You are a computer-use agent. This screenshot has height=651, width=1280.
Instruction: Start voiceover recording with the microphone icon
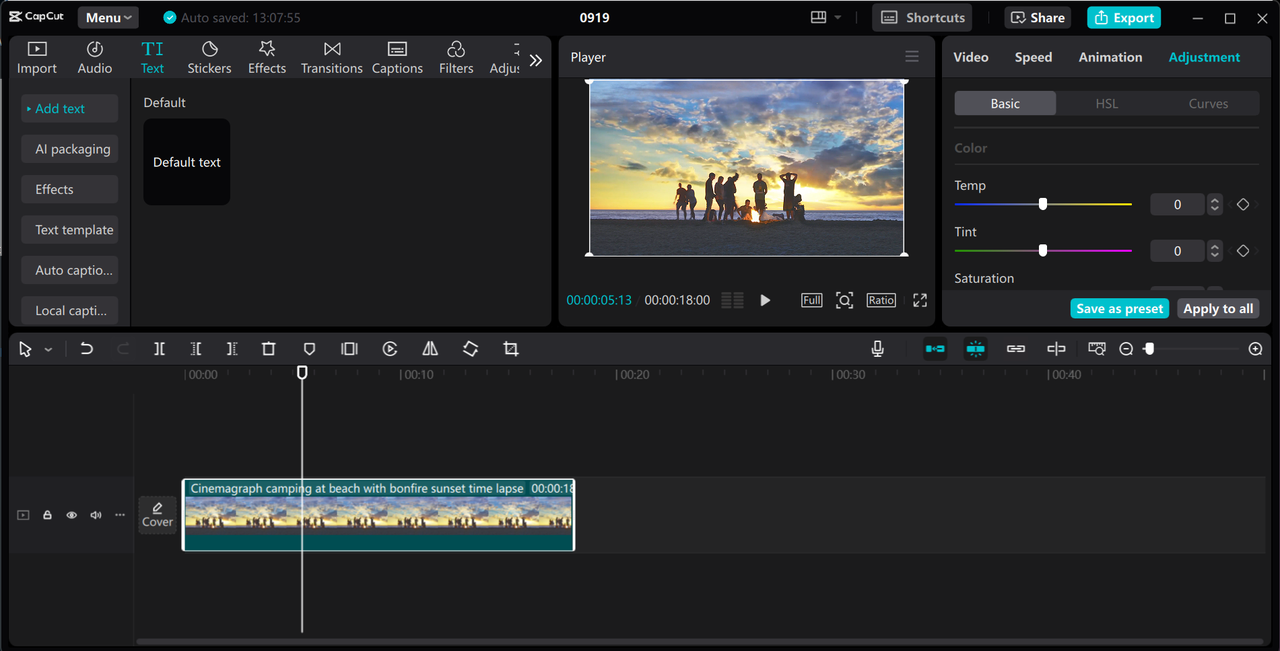click(x=877, y=349)
